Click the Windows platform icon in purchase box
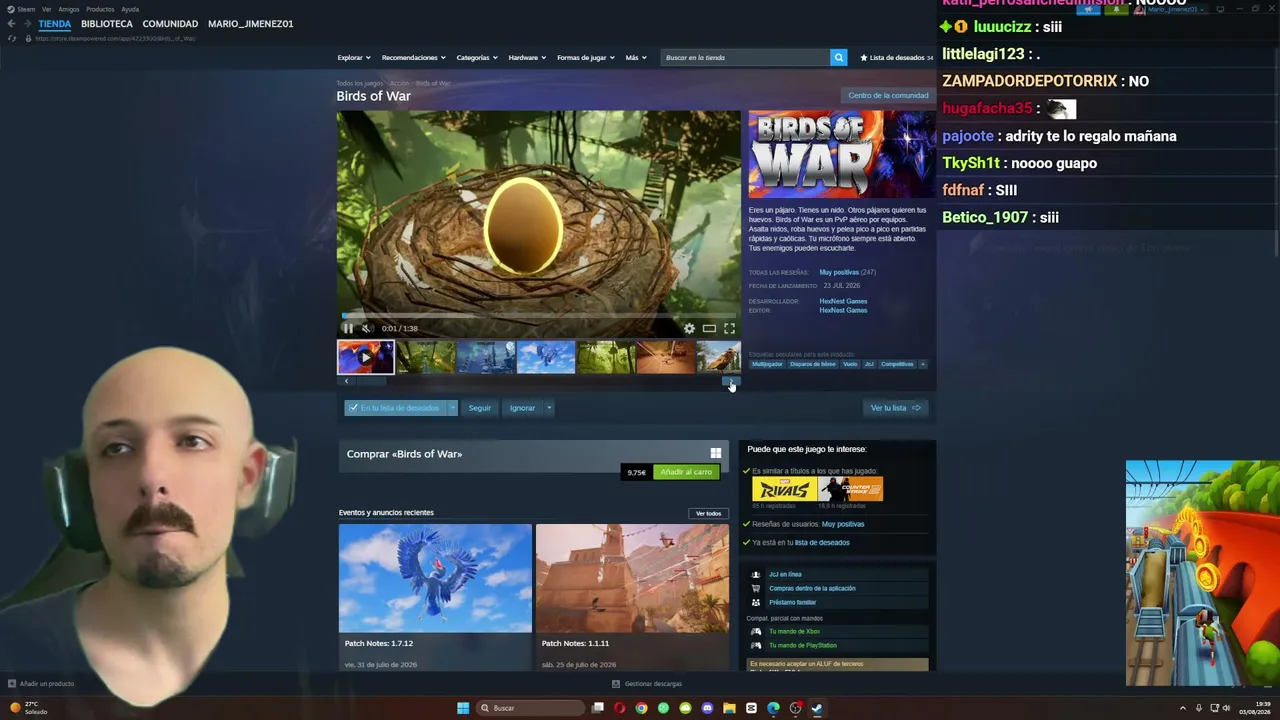 coord(715,453)
